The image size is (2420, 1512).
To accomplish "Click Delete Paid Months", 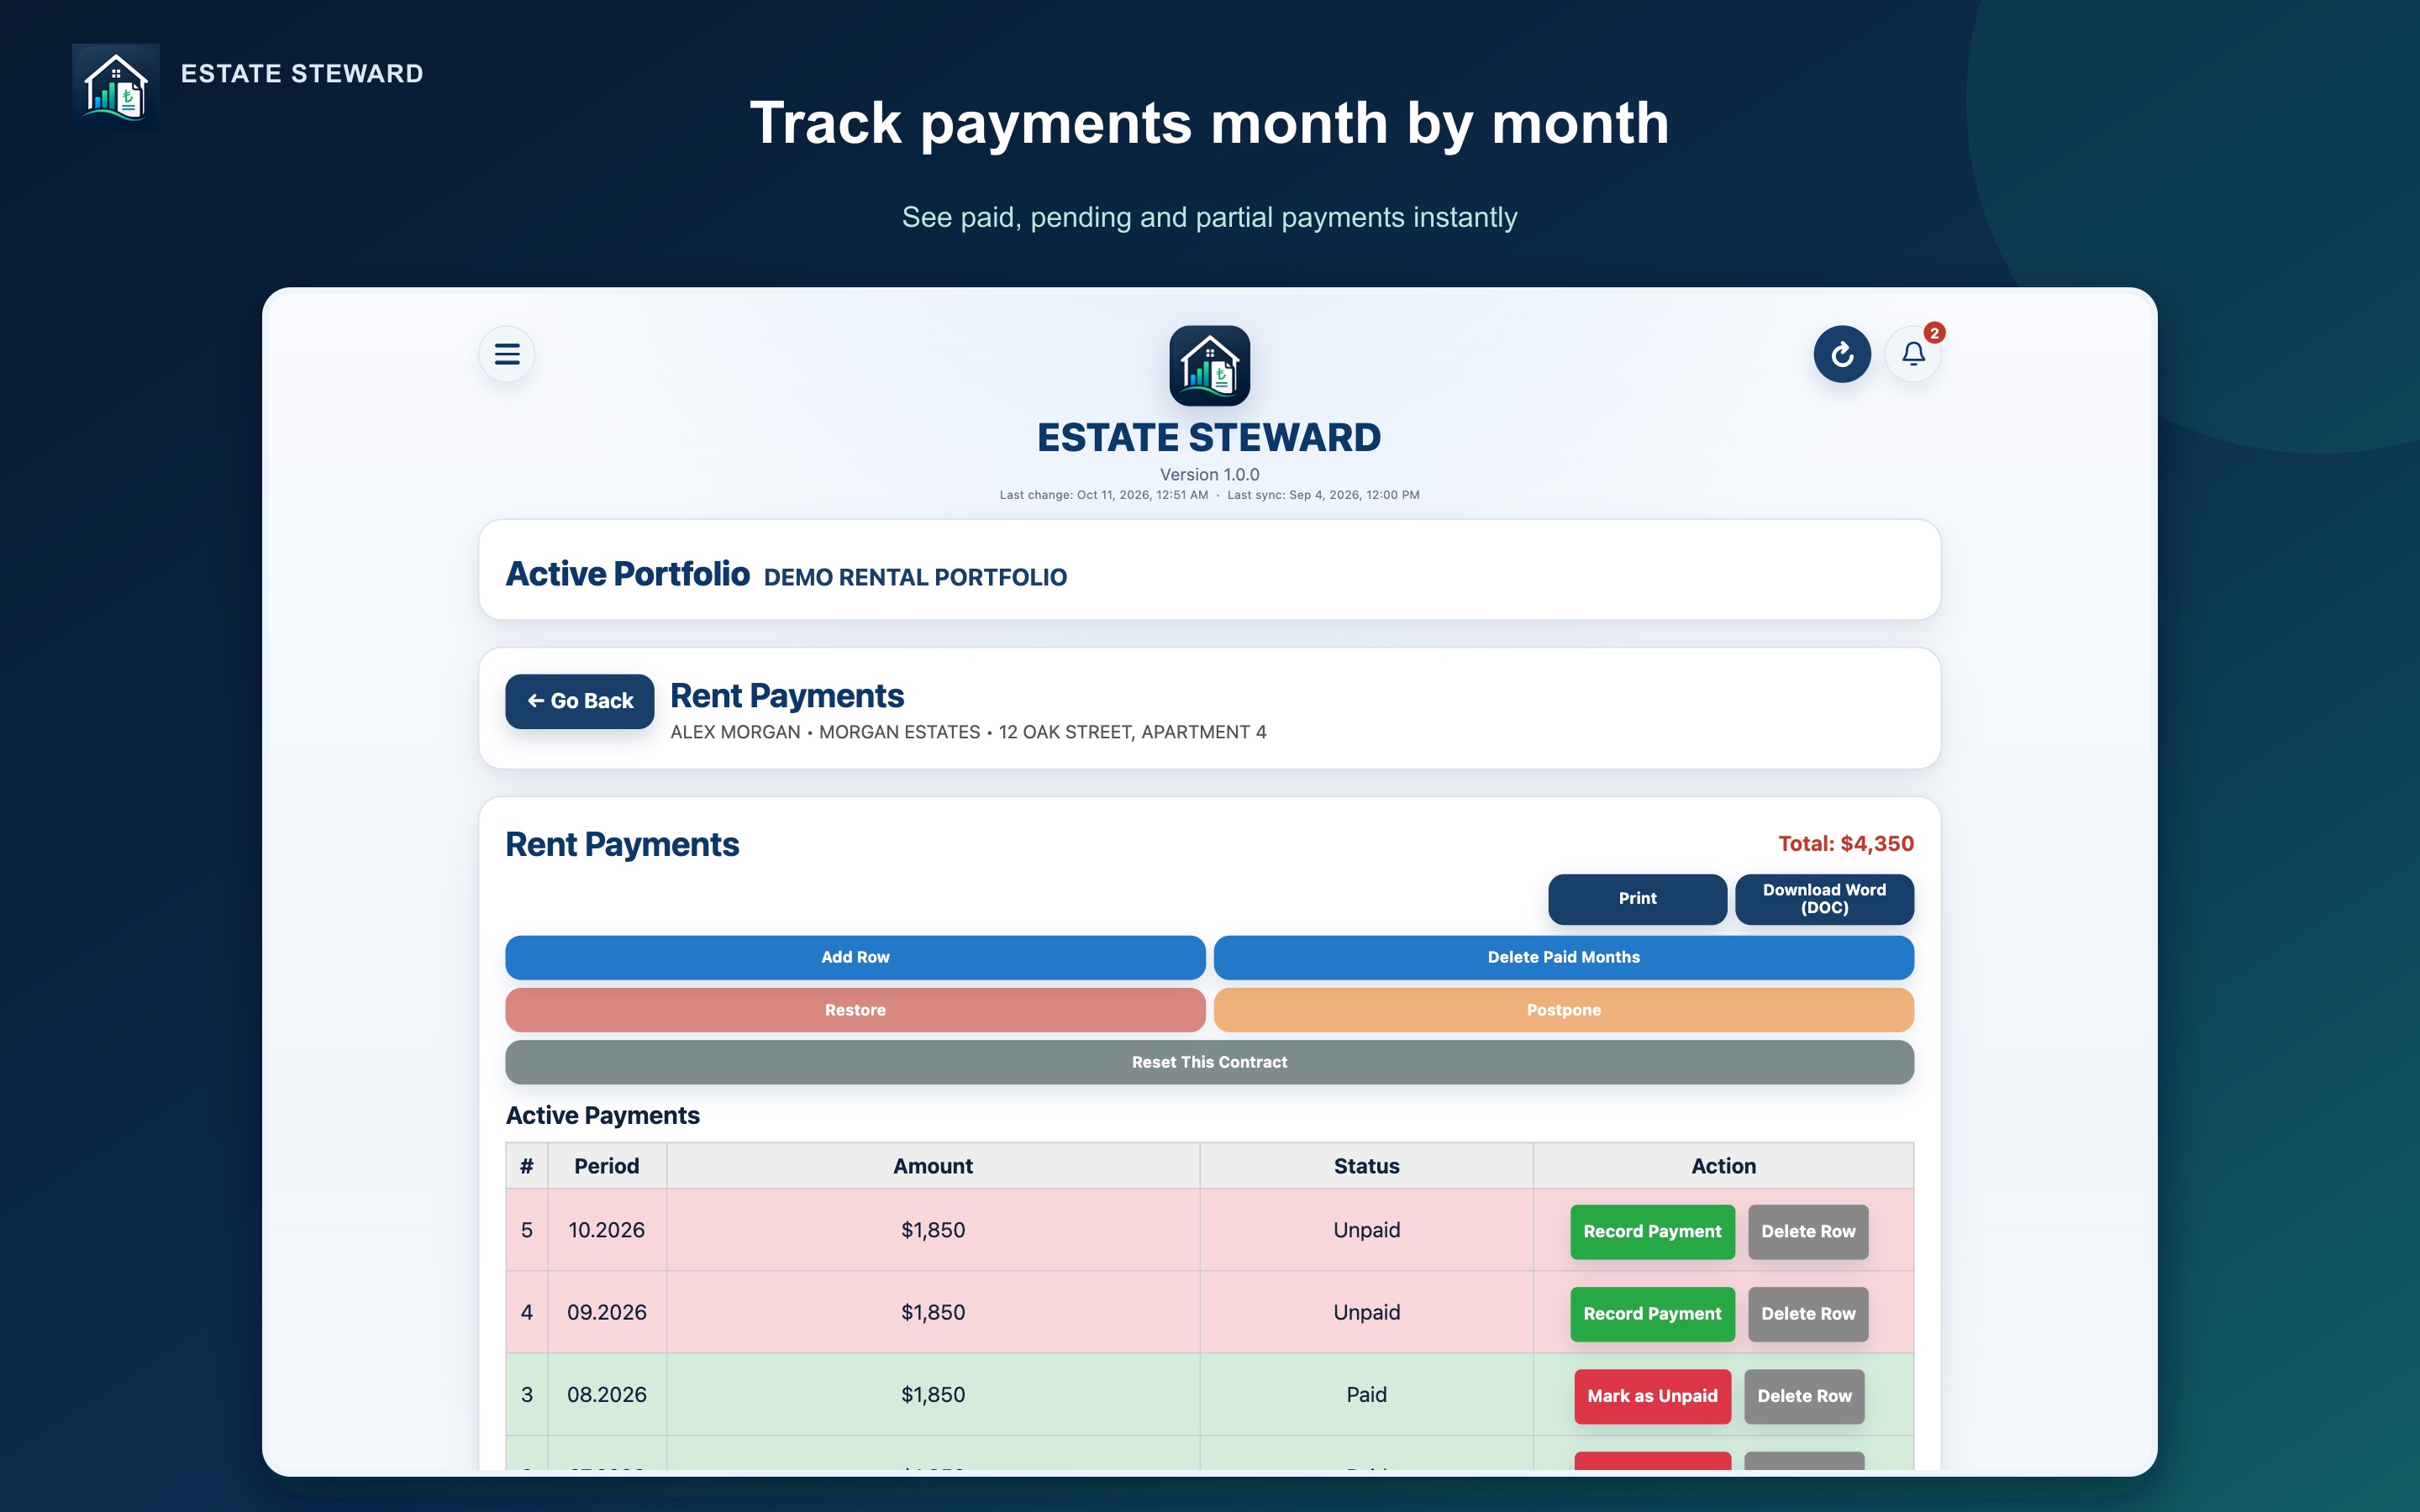I will (x=1563, y=957).
